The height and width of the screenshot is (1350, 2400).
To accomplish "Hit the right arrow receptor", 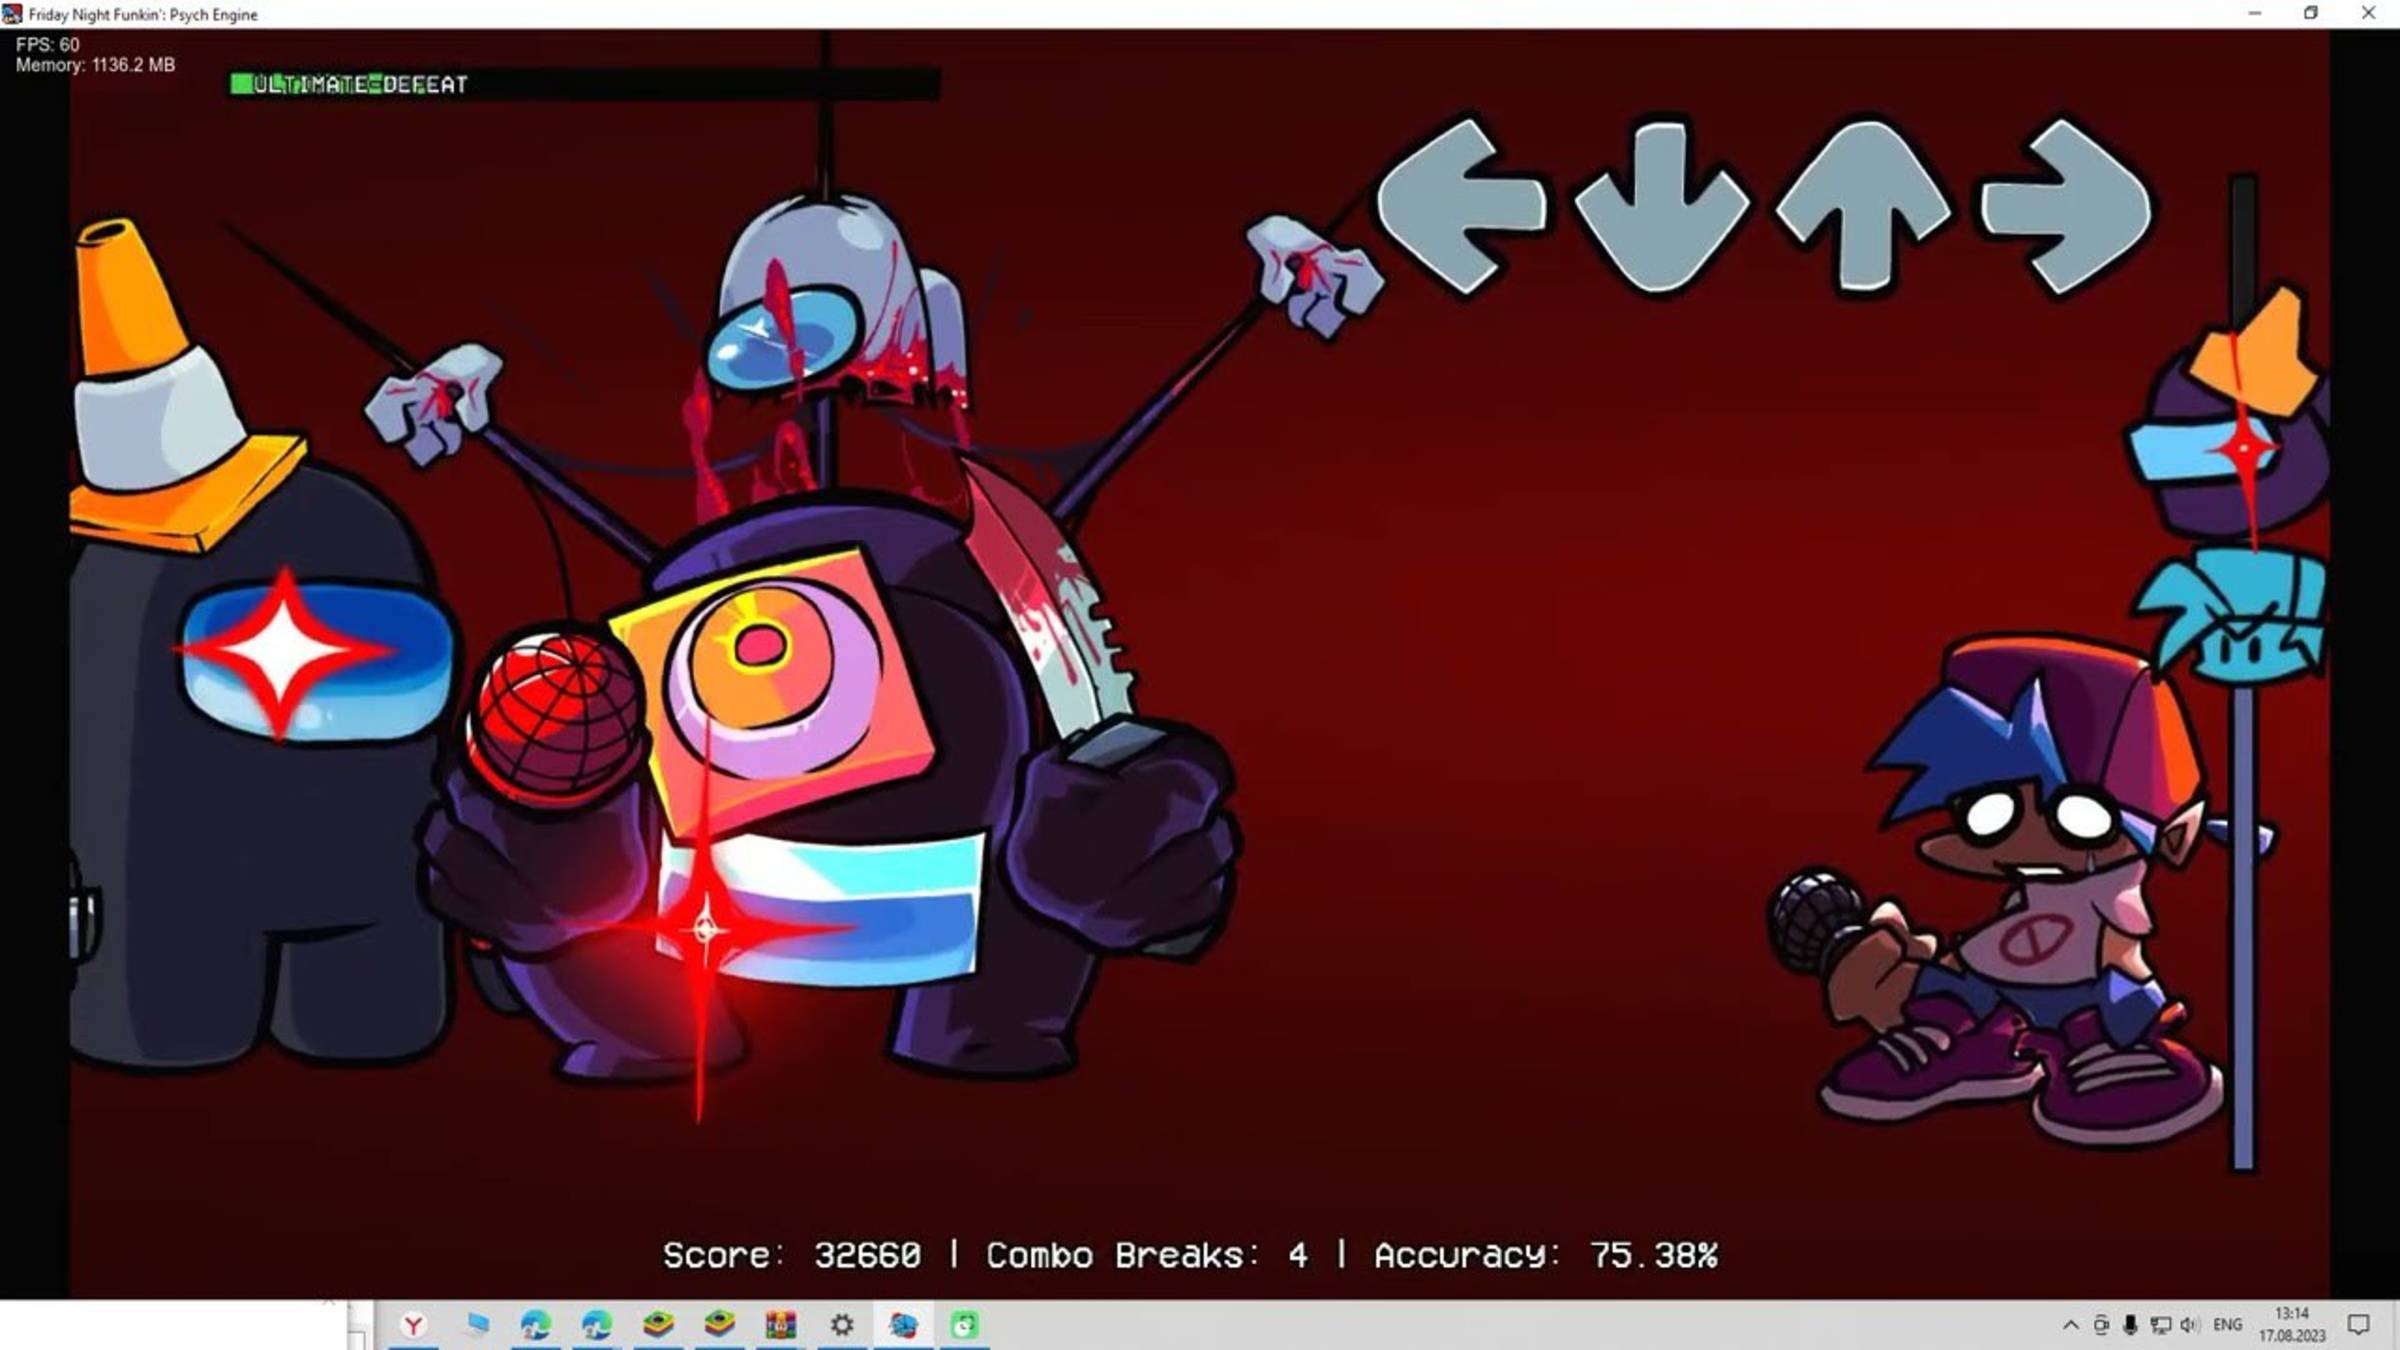I will pyautogui.click(x=2067, y=207).
